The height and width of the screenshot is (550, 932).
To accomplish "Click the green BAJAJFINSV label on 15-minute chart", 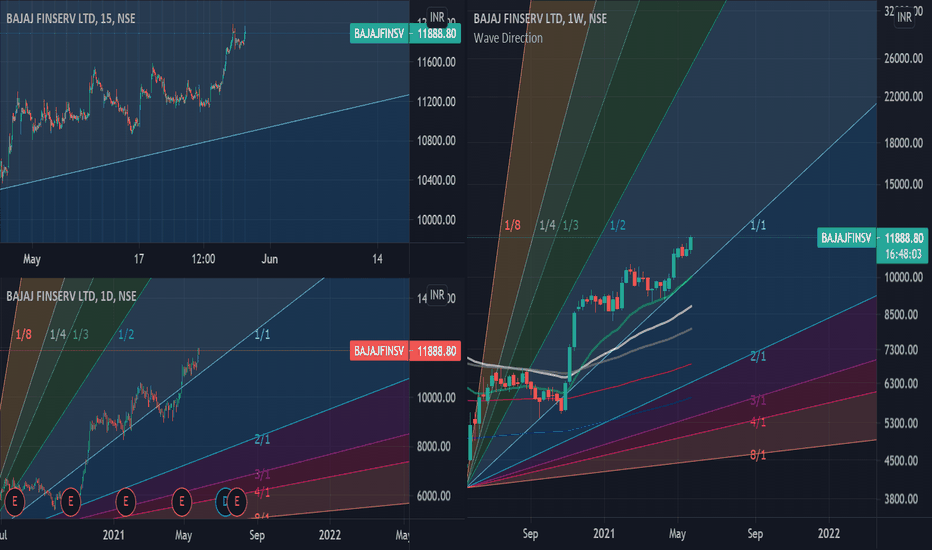I will [x=379, y=33].
